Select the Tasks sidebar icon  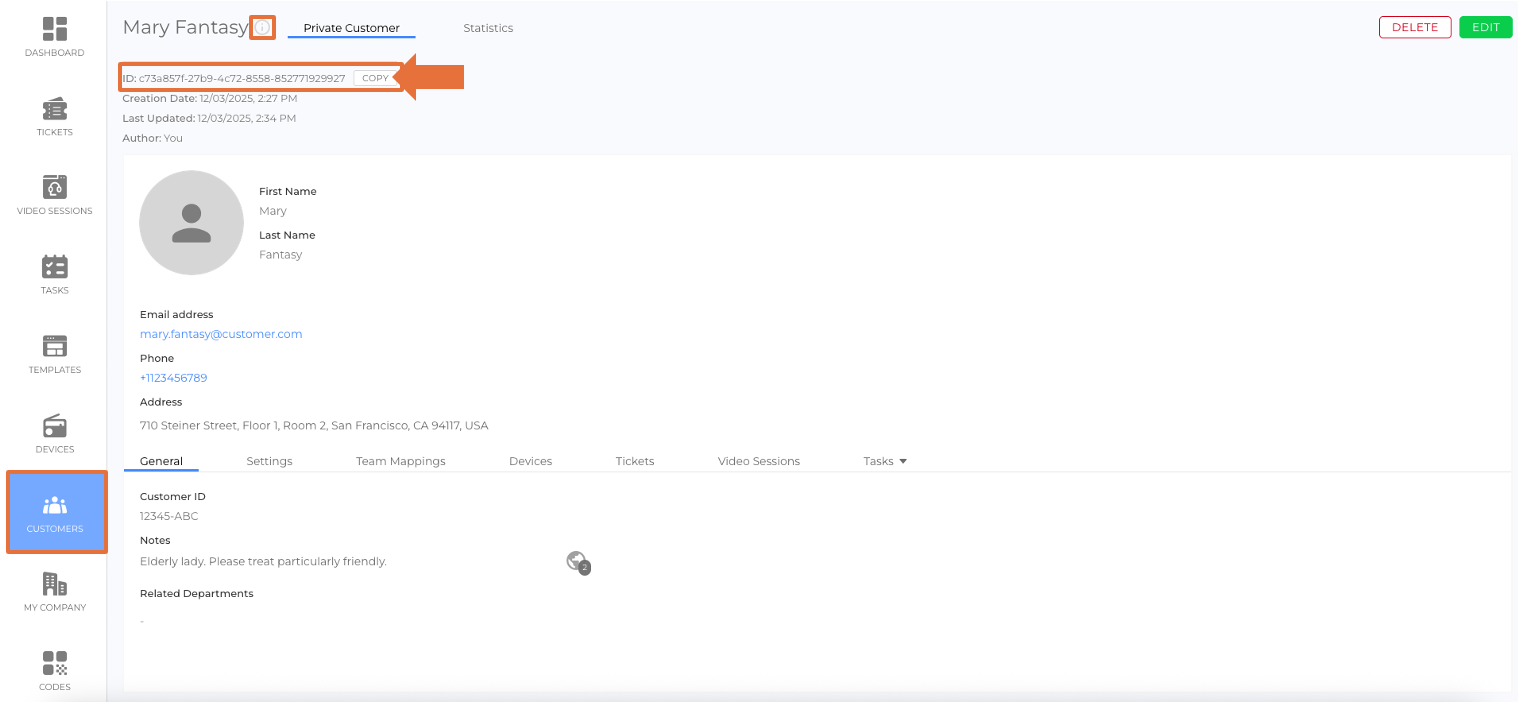click(x=55, y=267)
